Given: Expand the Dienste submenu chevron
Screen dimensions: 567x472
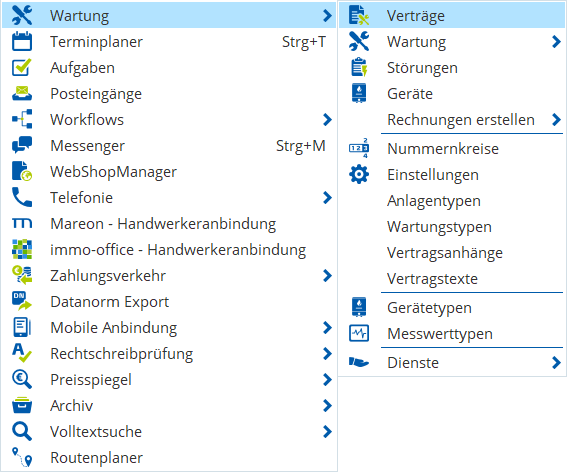Looking at the screenshot, I should click(557, 362).
